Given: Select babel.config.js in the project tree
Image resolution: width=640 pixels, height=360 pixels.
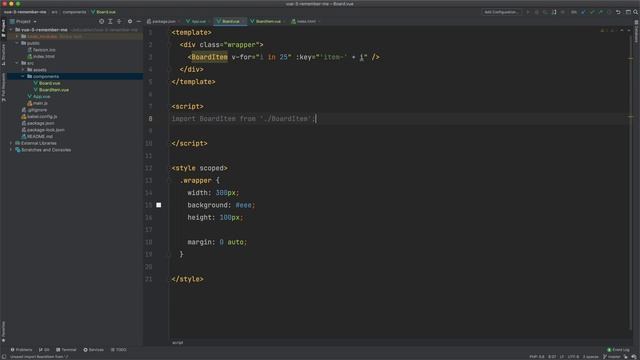Looking at the screenshot, I should click(42, 117).
